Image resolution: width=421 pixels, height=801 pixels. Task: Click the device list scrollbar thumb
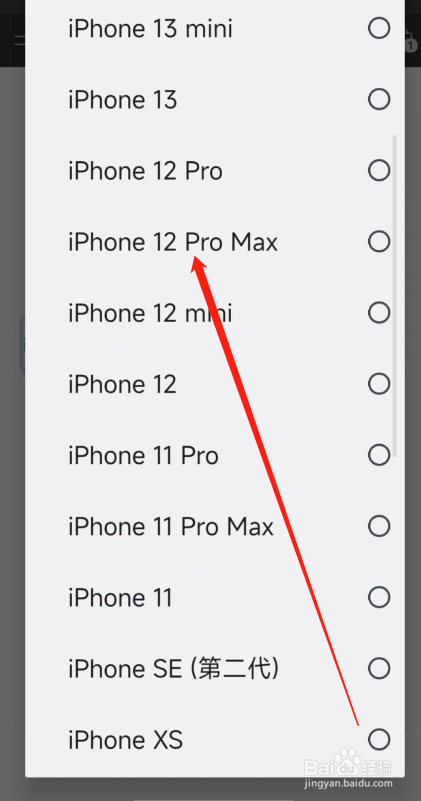pyautogui.click(x=394, y=296)
